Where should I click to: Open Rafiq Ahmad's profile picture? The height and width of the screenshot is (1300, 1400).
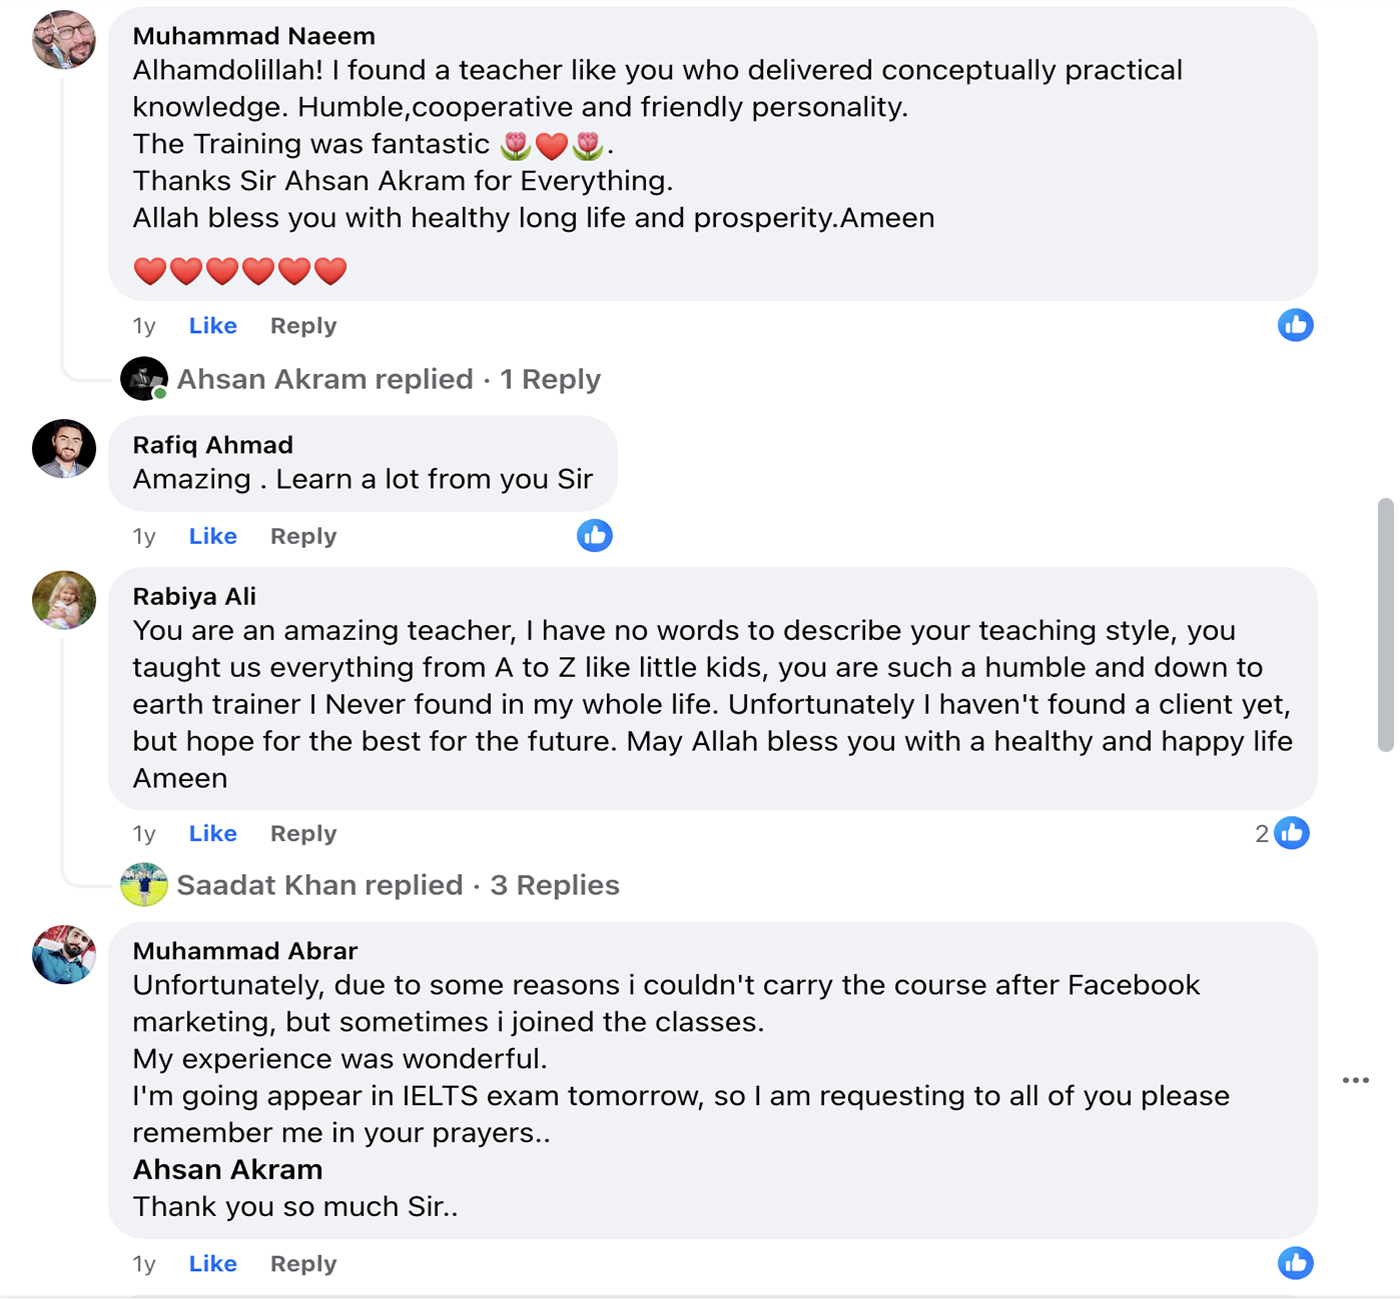tap(64, 448)
